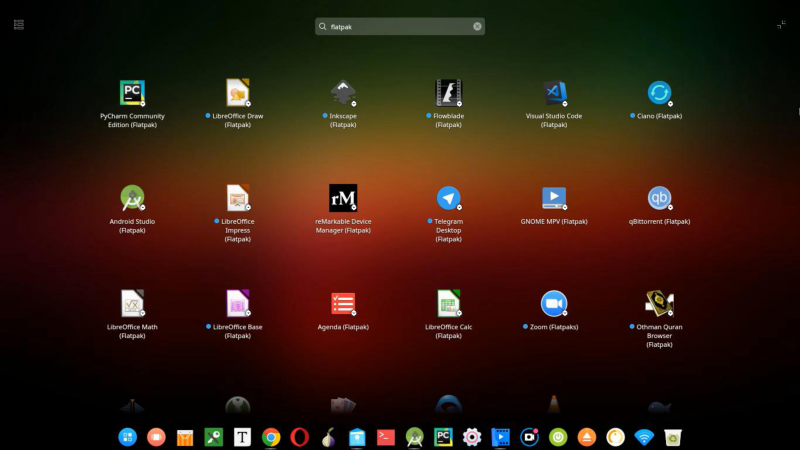This screenshot has height=450, width=800.
Task: Open Zoom (Flatpaks)
Action: point(554,304)
